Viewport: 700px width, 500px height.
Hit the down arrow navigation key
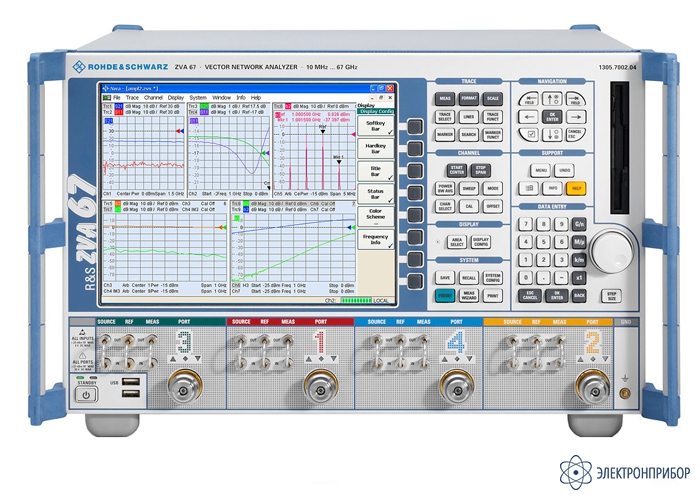(552, 134)
